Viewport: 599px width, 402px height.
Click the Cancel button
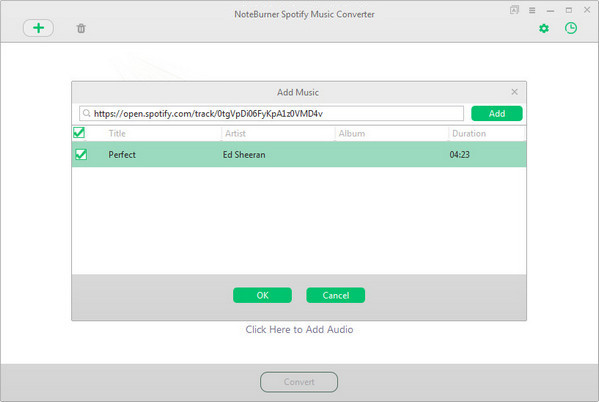click(335, 295)
